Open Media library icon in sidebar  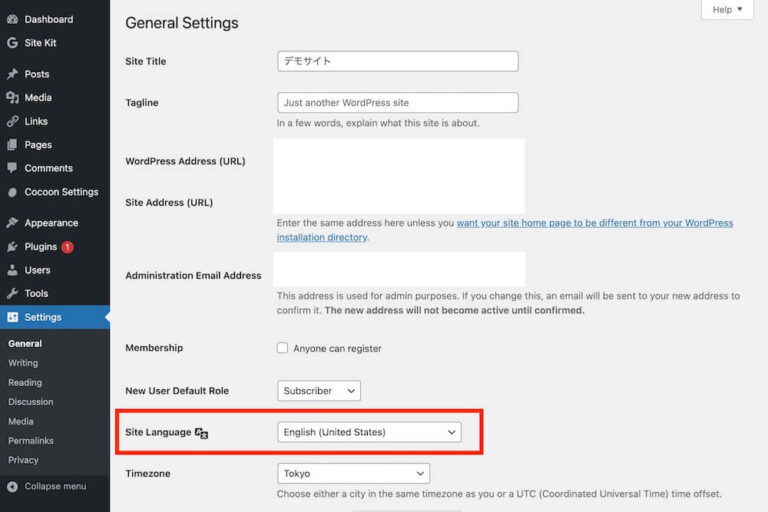[x=12, y=98]
